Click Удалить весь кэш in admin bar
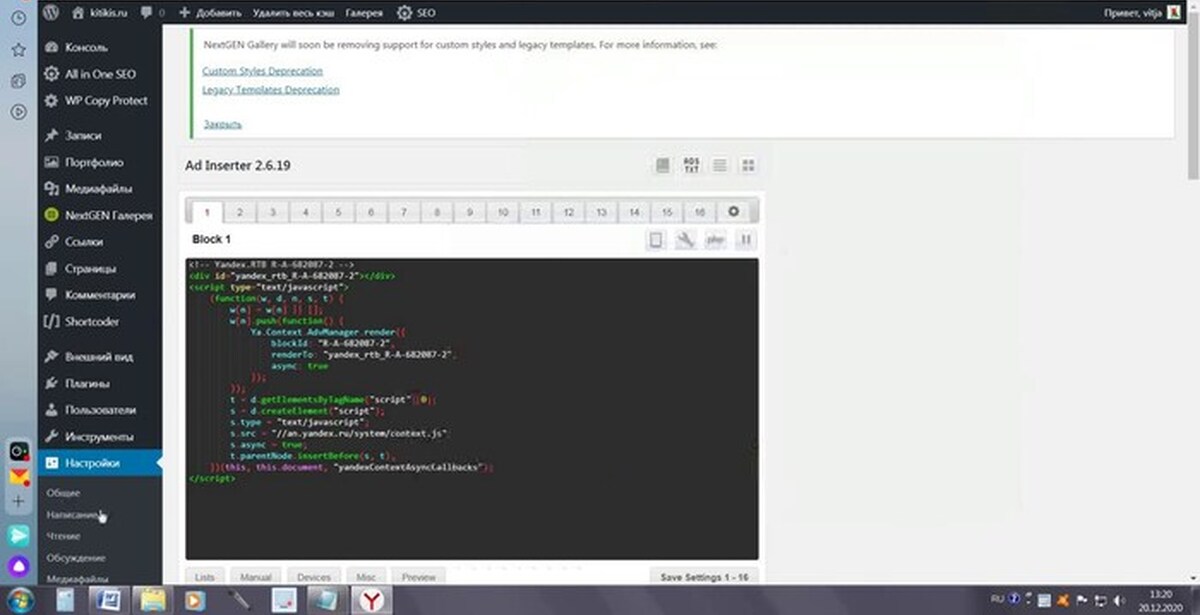Image resolution: width=1200 pixels, height=615 pixels. (291, 13)
